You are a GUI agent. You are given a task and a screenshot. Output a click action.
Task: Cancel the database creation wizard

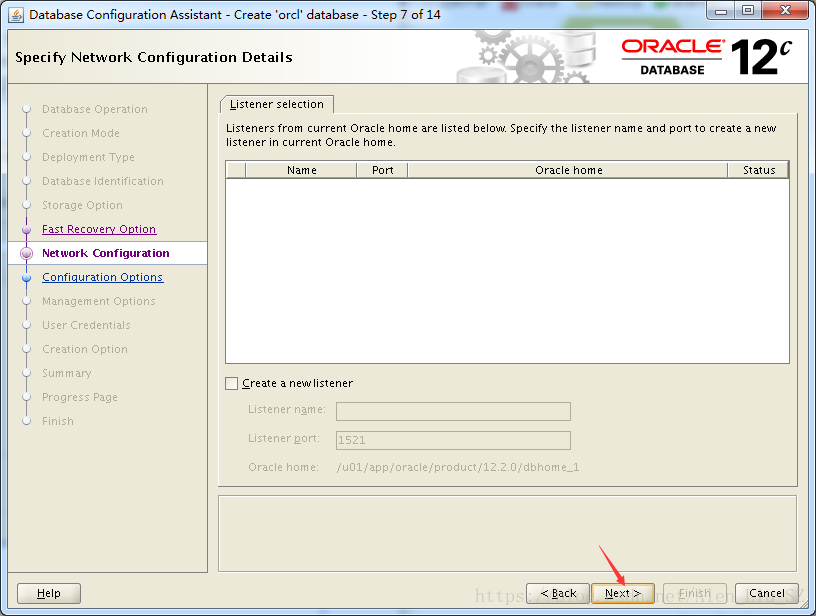coord(767,593)
